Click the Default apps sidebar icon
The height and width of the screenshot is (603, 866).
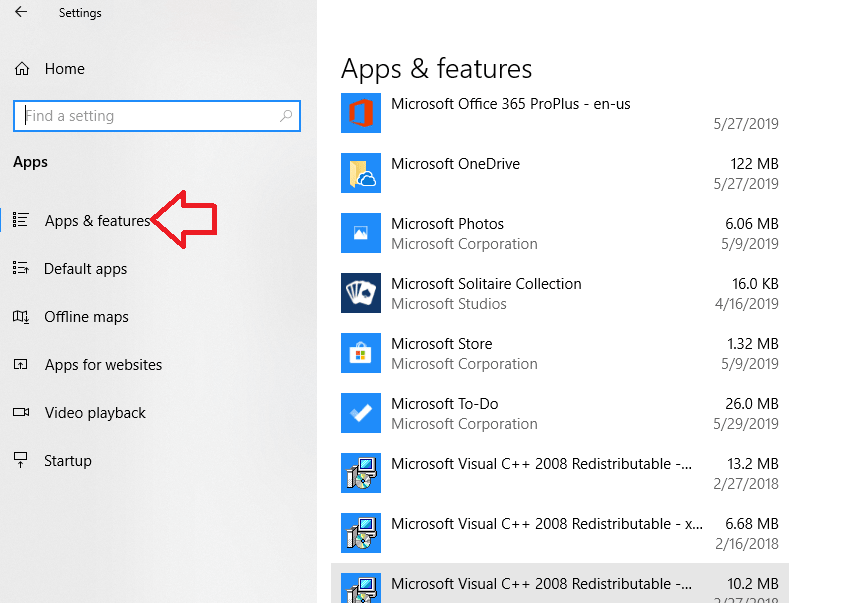tap(22, 269)
